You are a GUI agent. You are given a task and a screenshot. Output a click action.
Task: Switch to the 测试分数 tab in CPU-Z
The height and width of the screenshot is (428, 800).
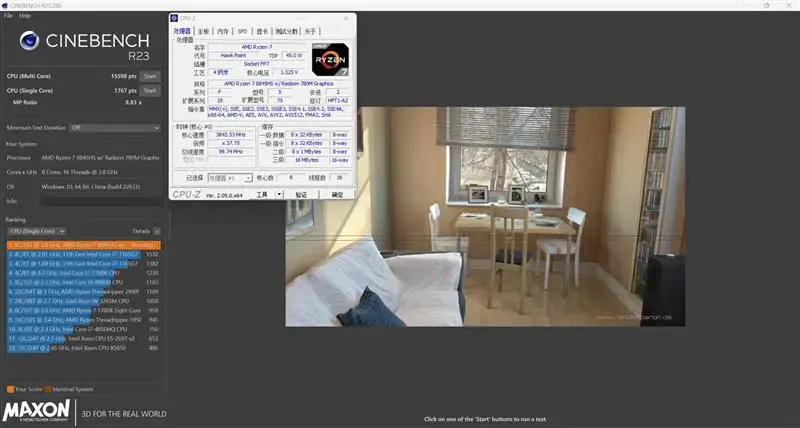pyautogui.click(x=287, y=32)
